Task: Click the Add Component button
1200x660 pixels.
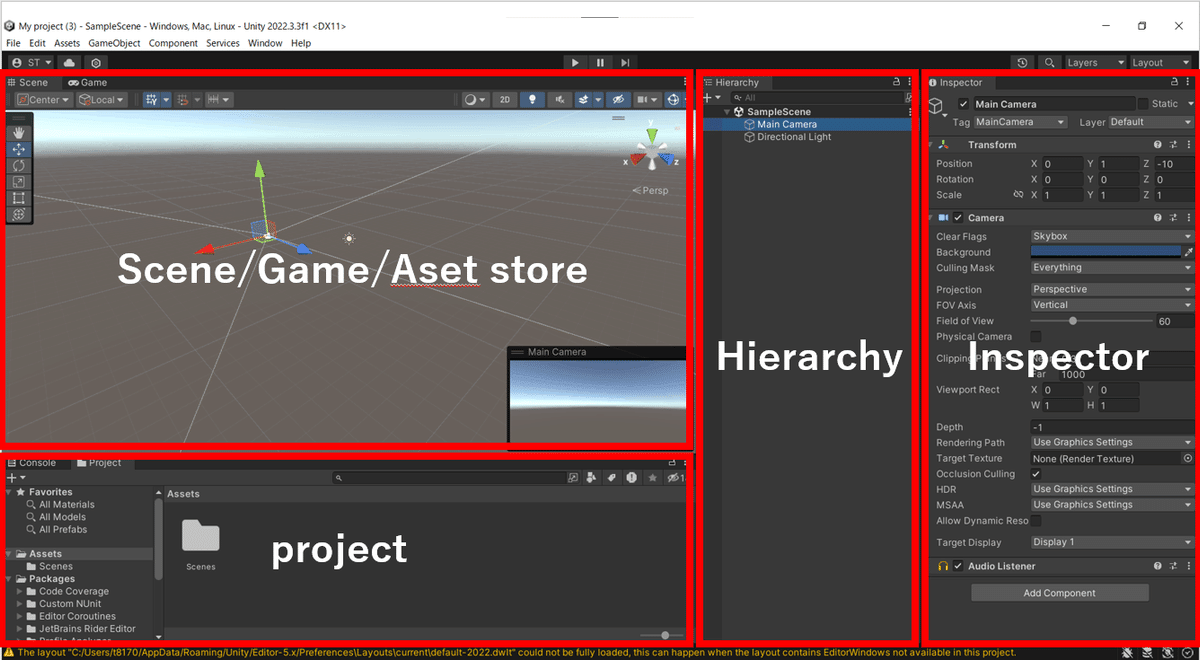Action: (x=1059, y=592)
